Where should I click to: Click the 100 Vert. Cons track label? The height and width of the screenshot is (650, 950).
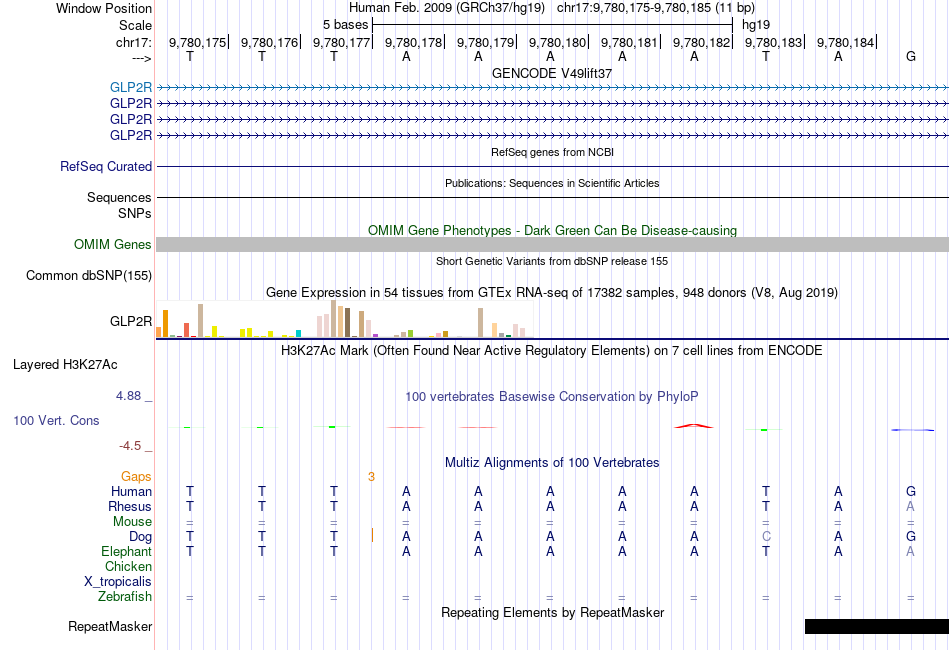56,420
